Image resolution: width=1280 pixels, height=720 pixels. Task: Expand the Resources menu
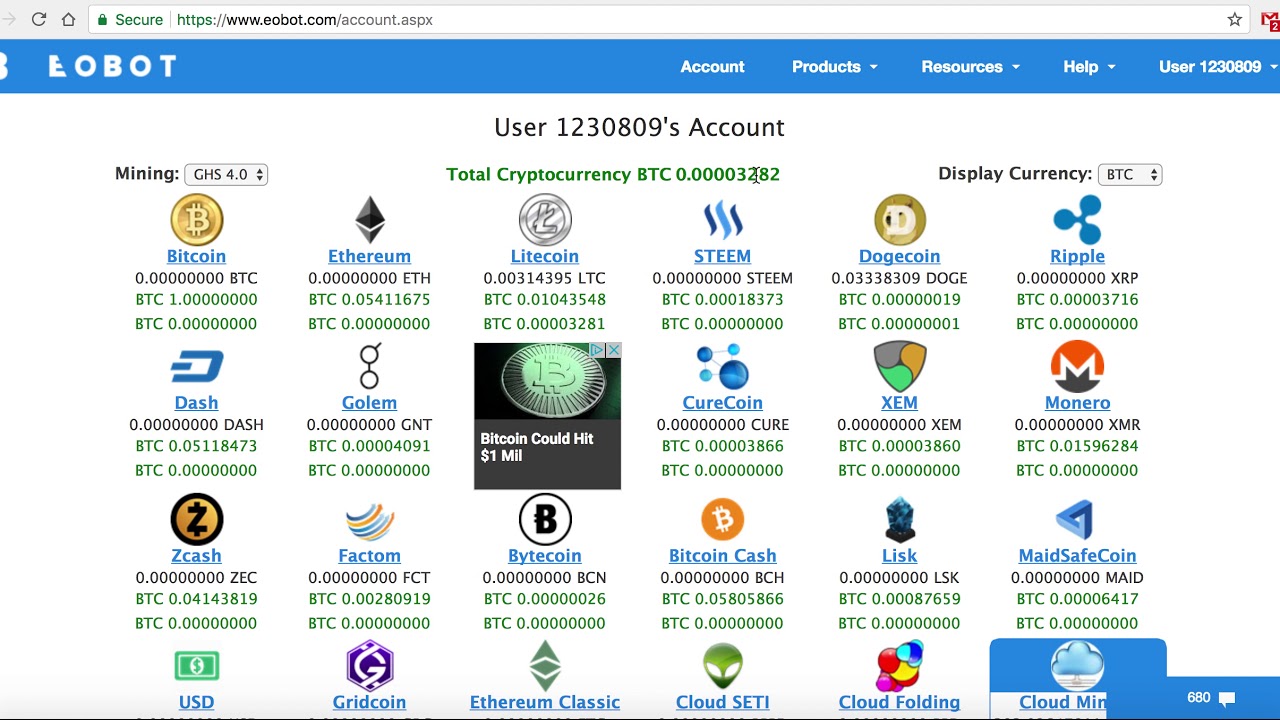point(970,66)
